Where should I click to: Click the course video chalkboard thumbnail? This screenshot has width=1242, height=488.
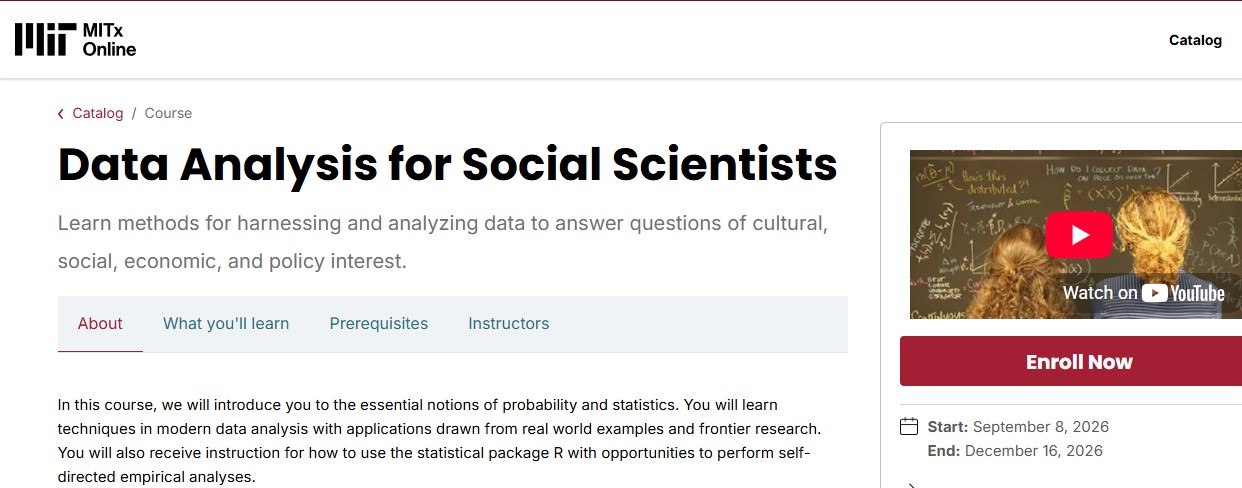(x=1075, y=235)
